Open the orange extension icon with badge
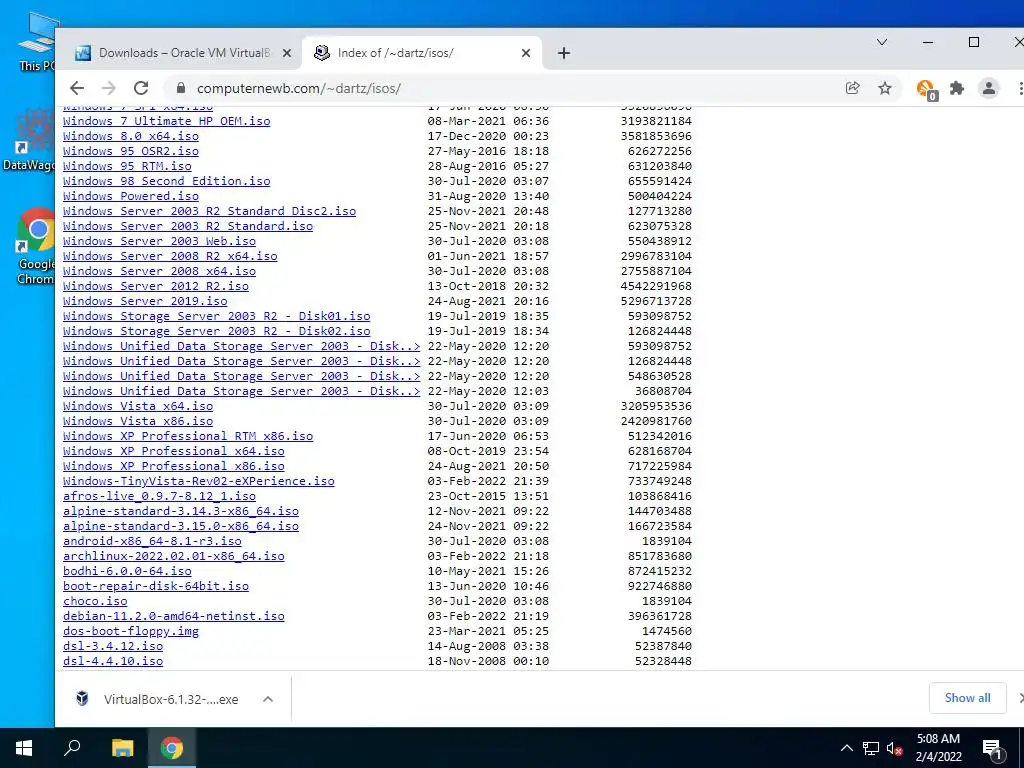The height and width of the screenshot is (768, 1024). (x=926, y=89)
